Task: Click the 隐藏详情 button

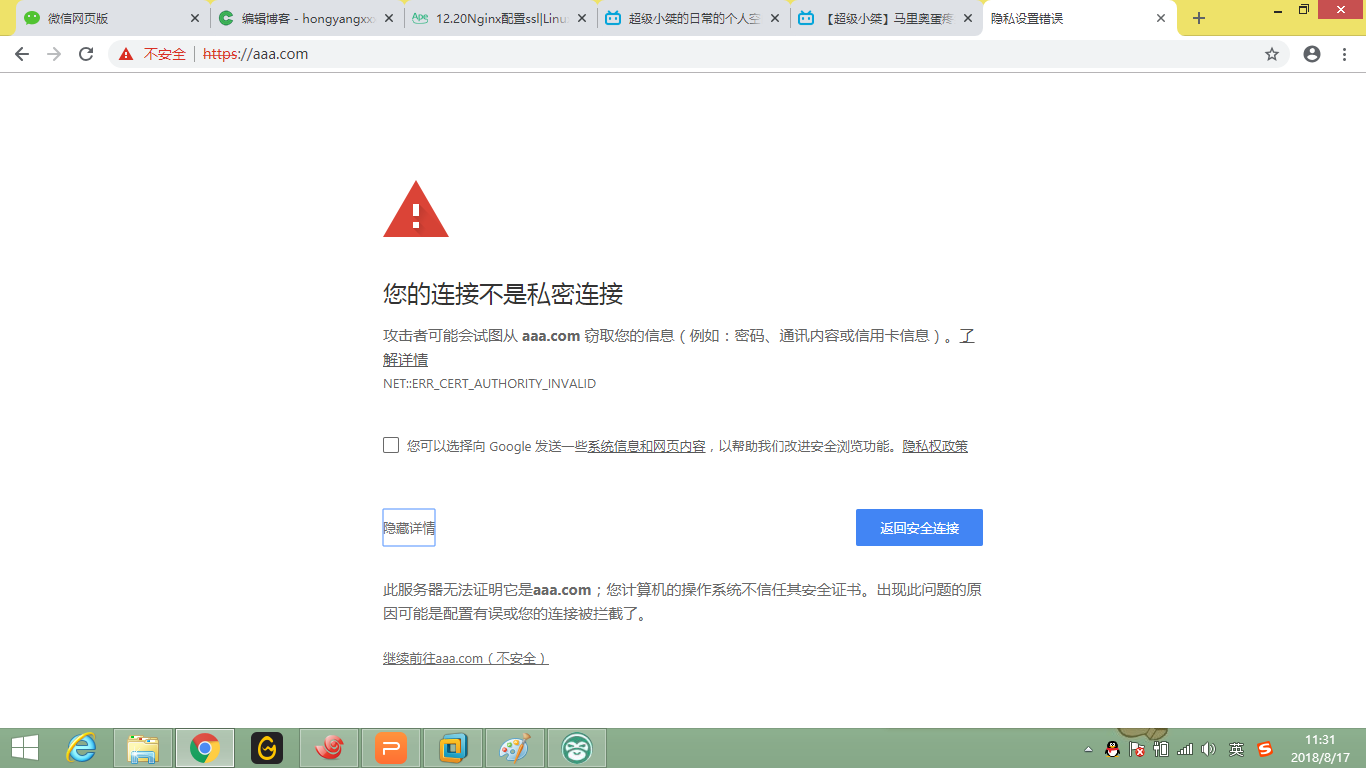Action: click(x=409, y=528)
